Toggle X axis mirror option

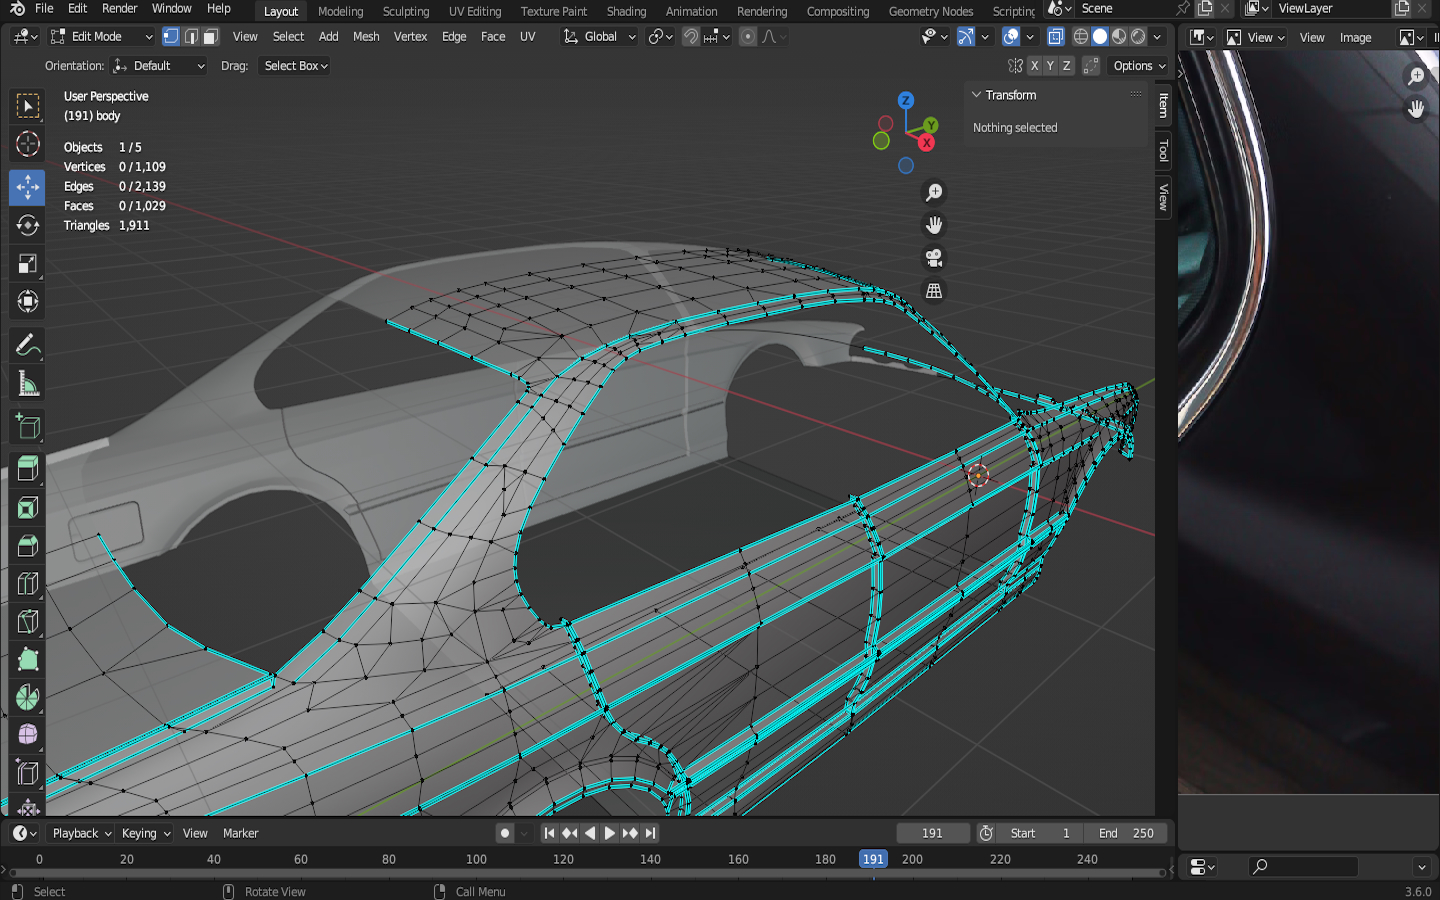(x=1034, y=66)
